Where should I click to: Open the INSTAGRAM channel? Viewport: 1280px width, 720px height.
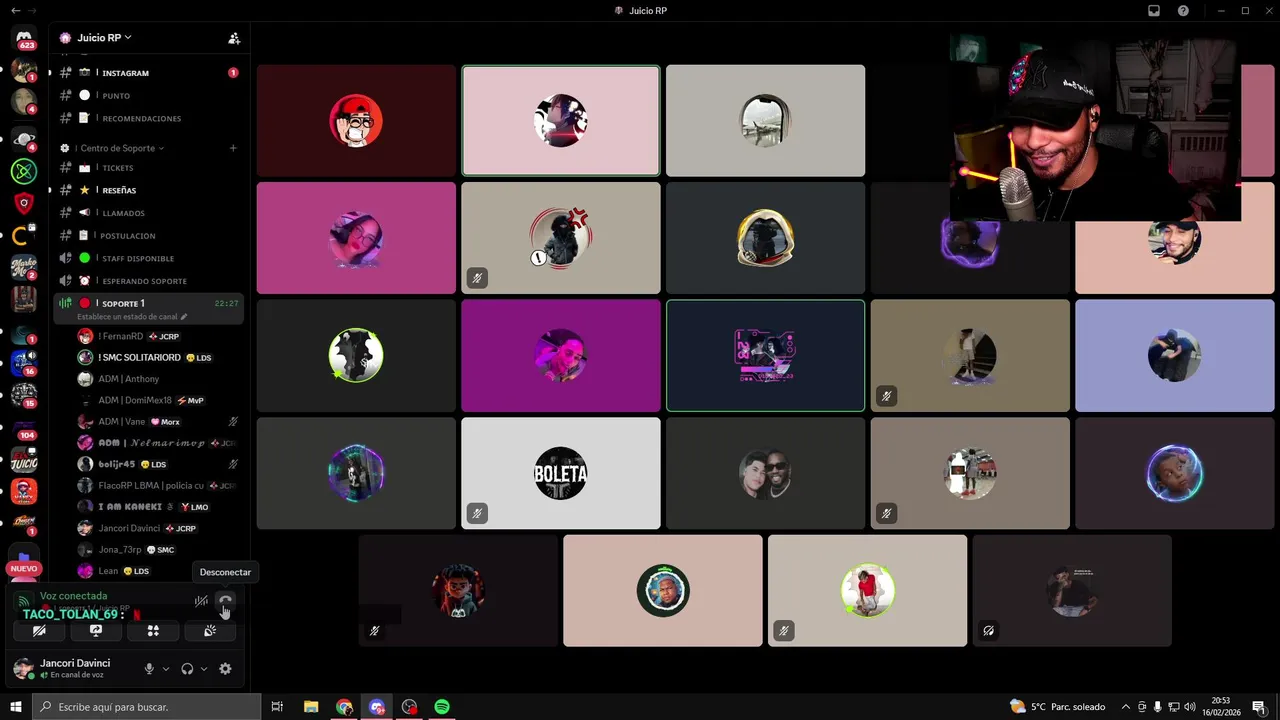tap(148, 73)
